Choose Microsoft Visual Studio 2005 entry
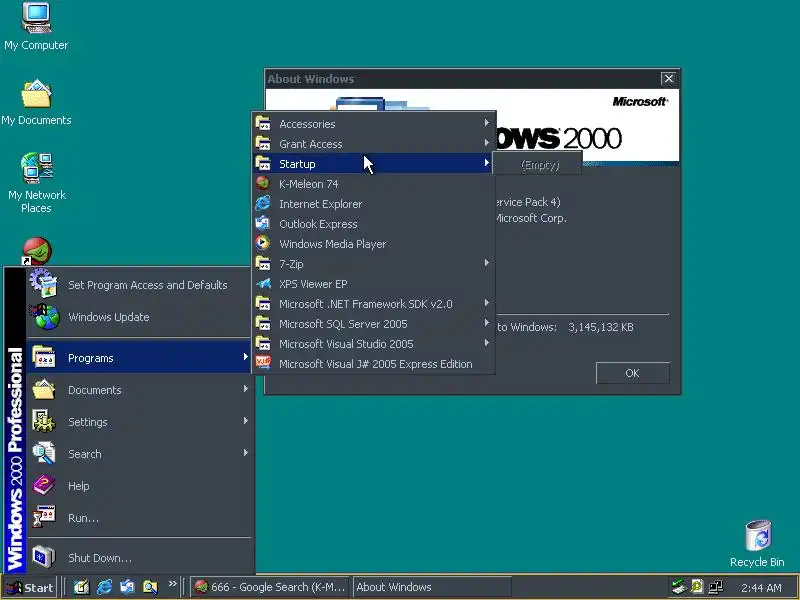The height and width of the screenshot is (600, 800). tap(373, 343)
